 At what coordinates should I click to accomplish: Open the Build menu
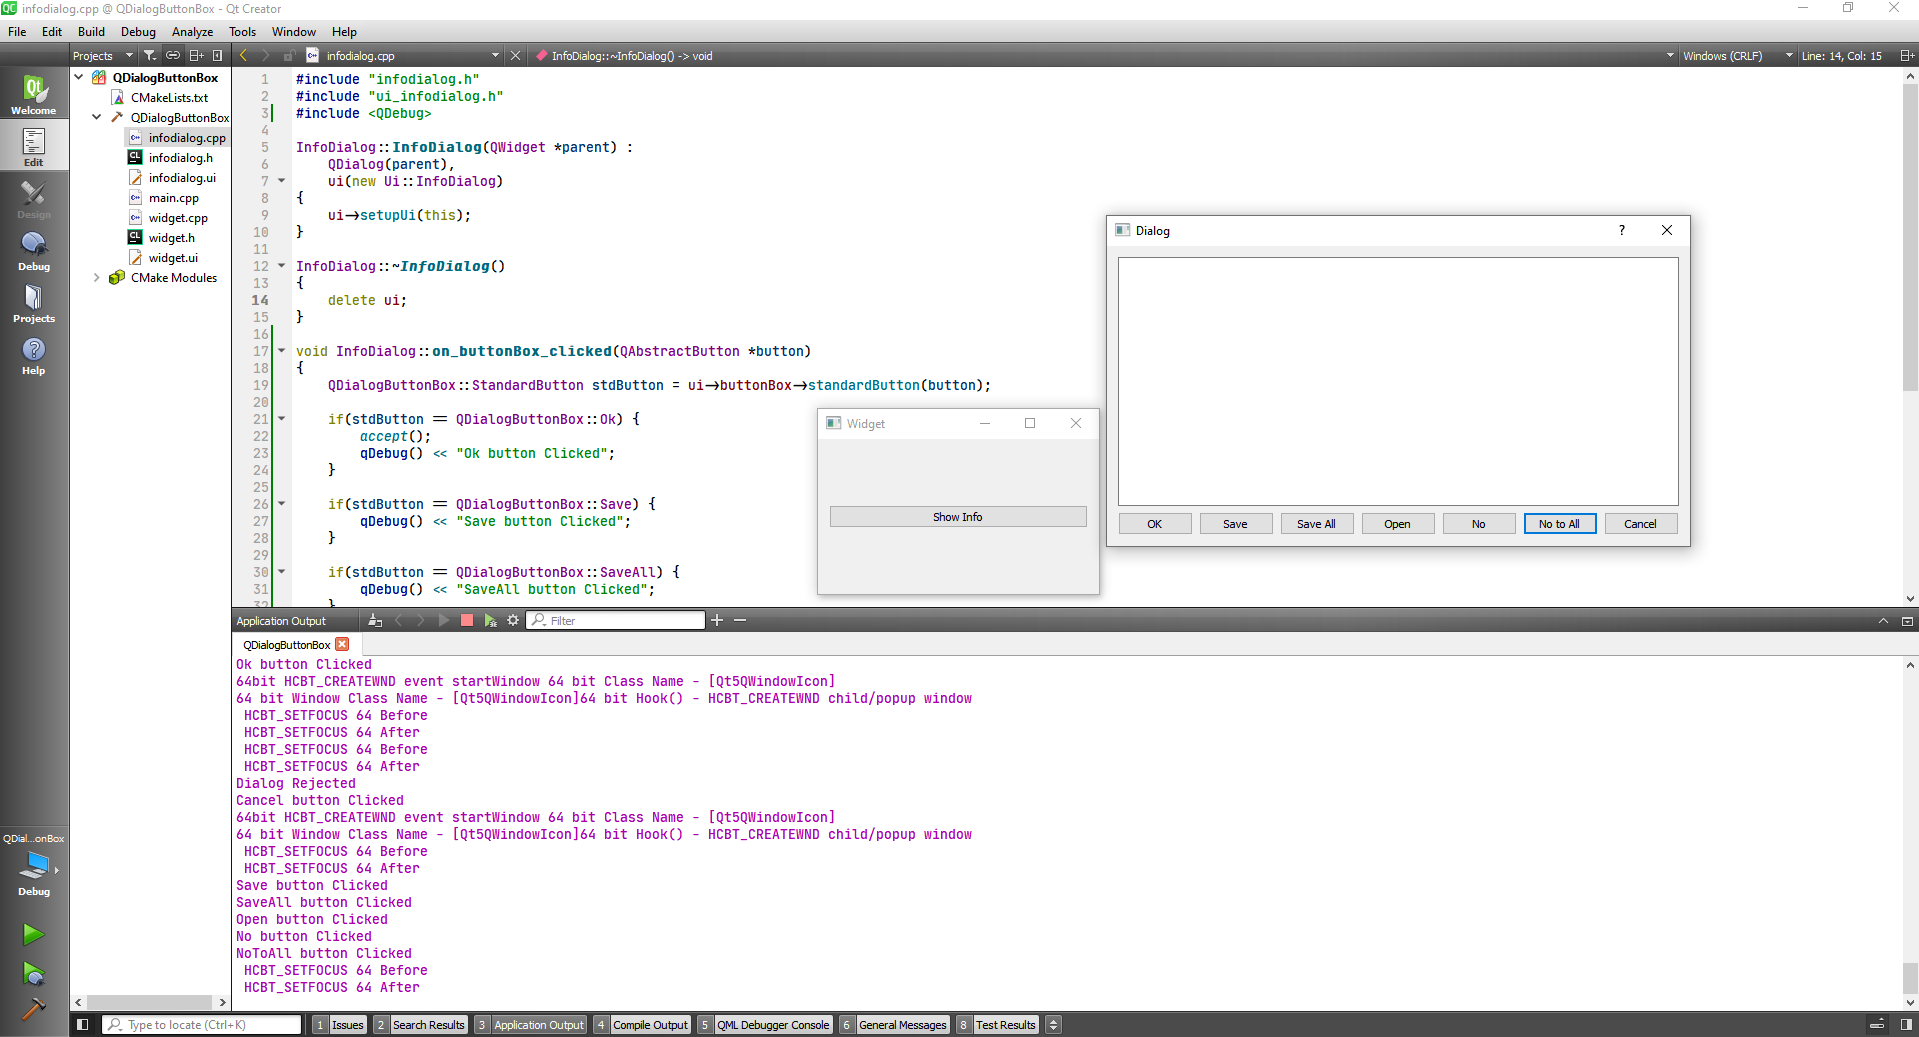[x=91, y=32]
